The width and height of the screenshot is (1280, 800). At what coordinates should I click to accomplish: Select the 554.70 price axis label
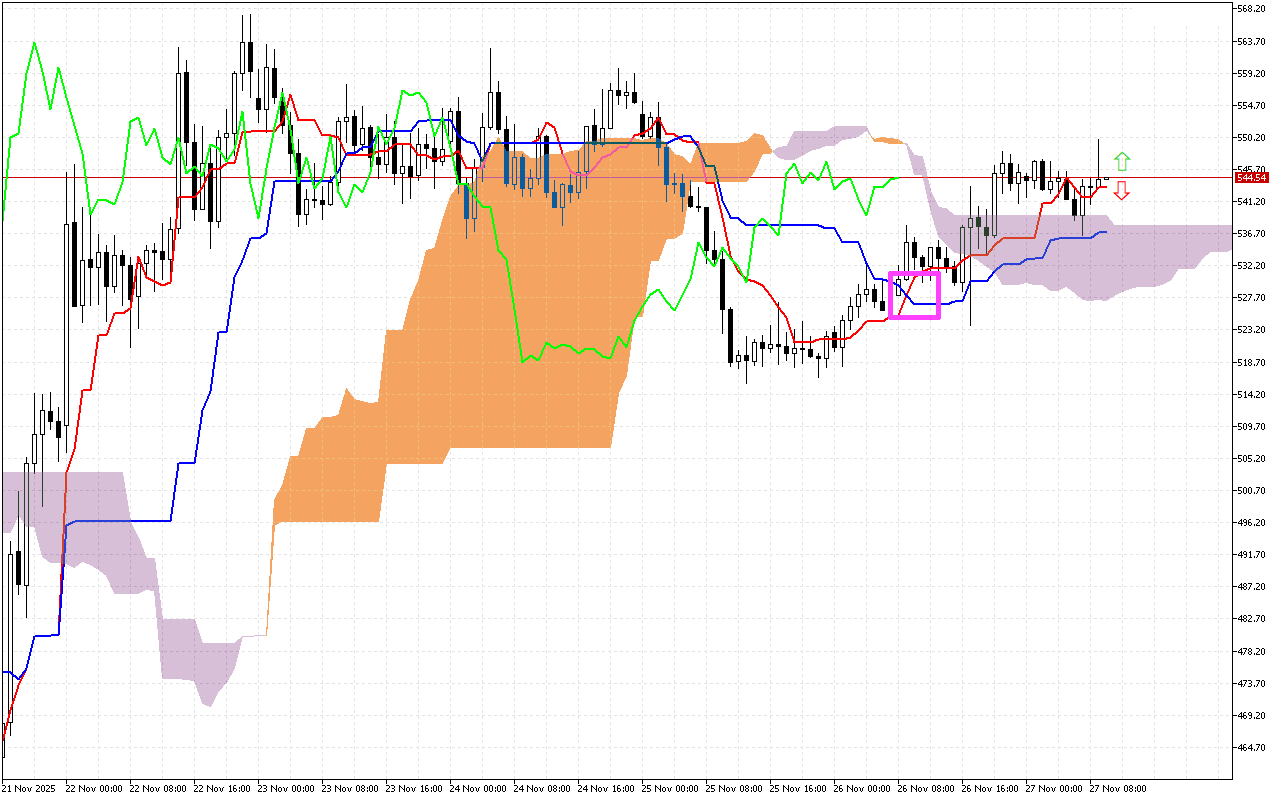click(x=1251, y=105)
